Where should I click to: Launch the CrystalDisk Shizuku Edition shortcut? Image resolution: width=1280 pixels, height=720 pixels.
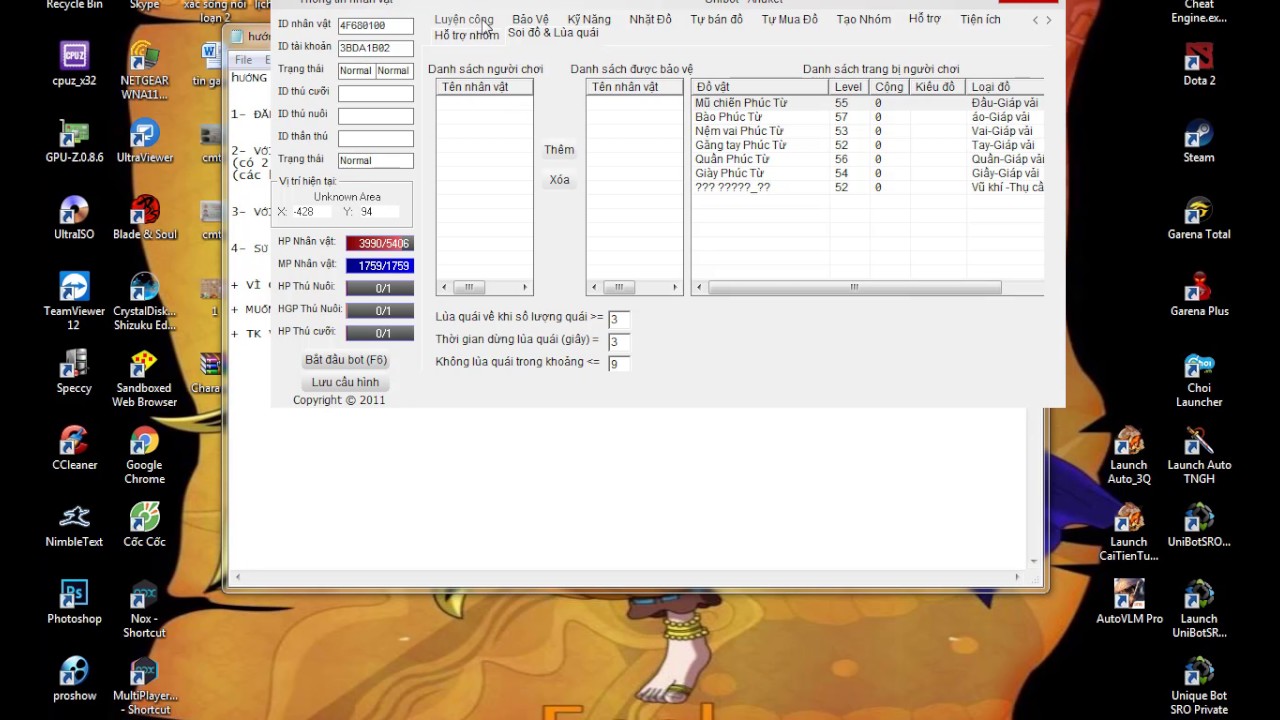144,301
